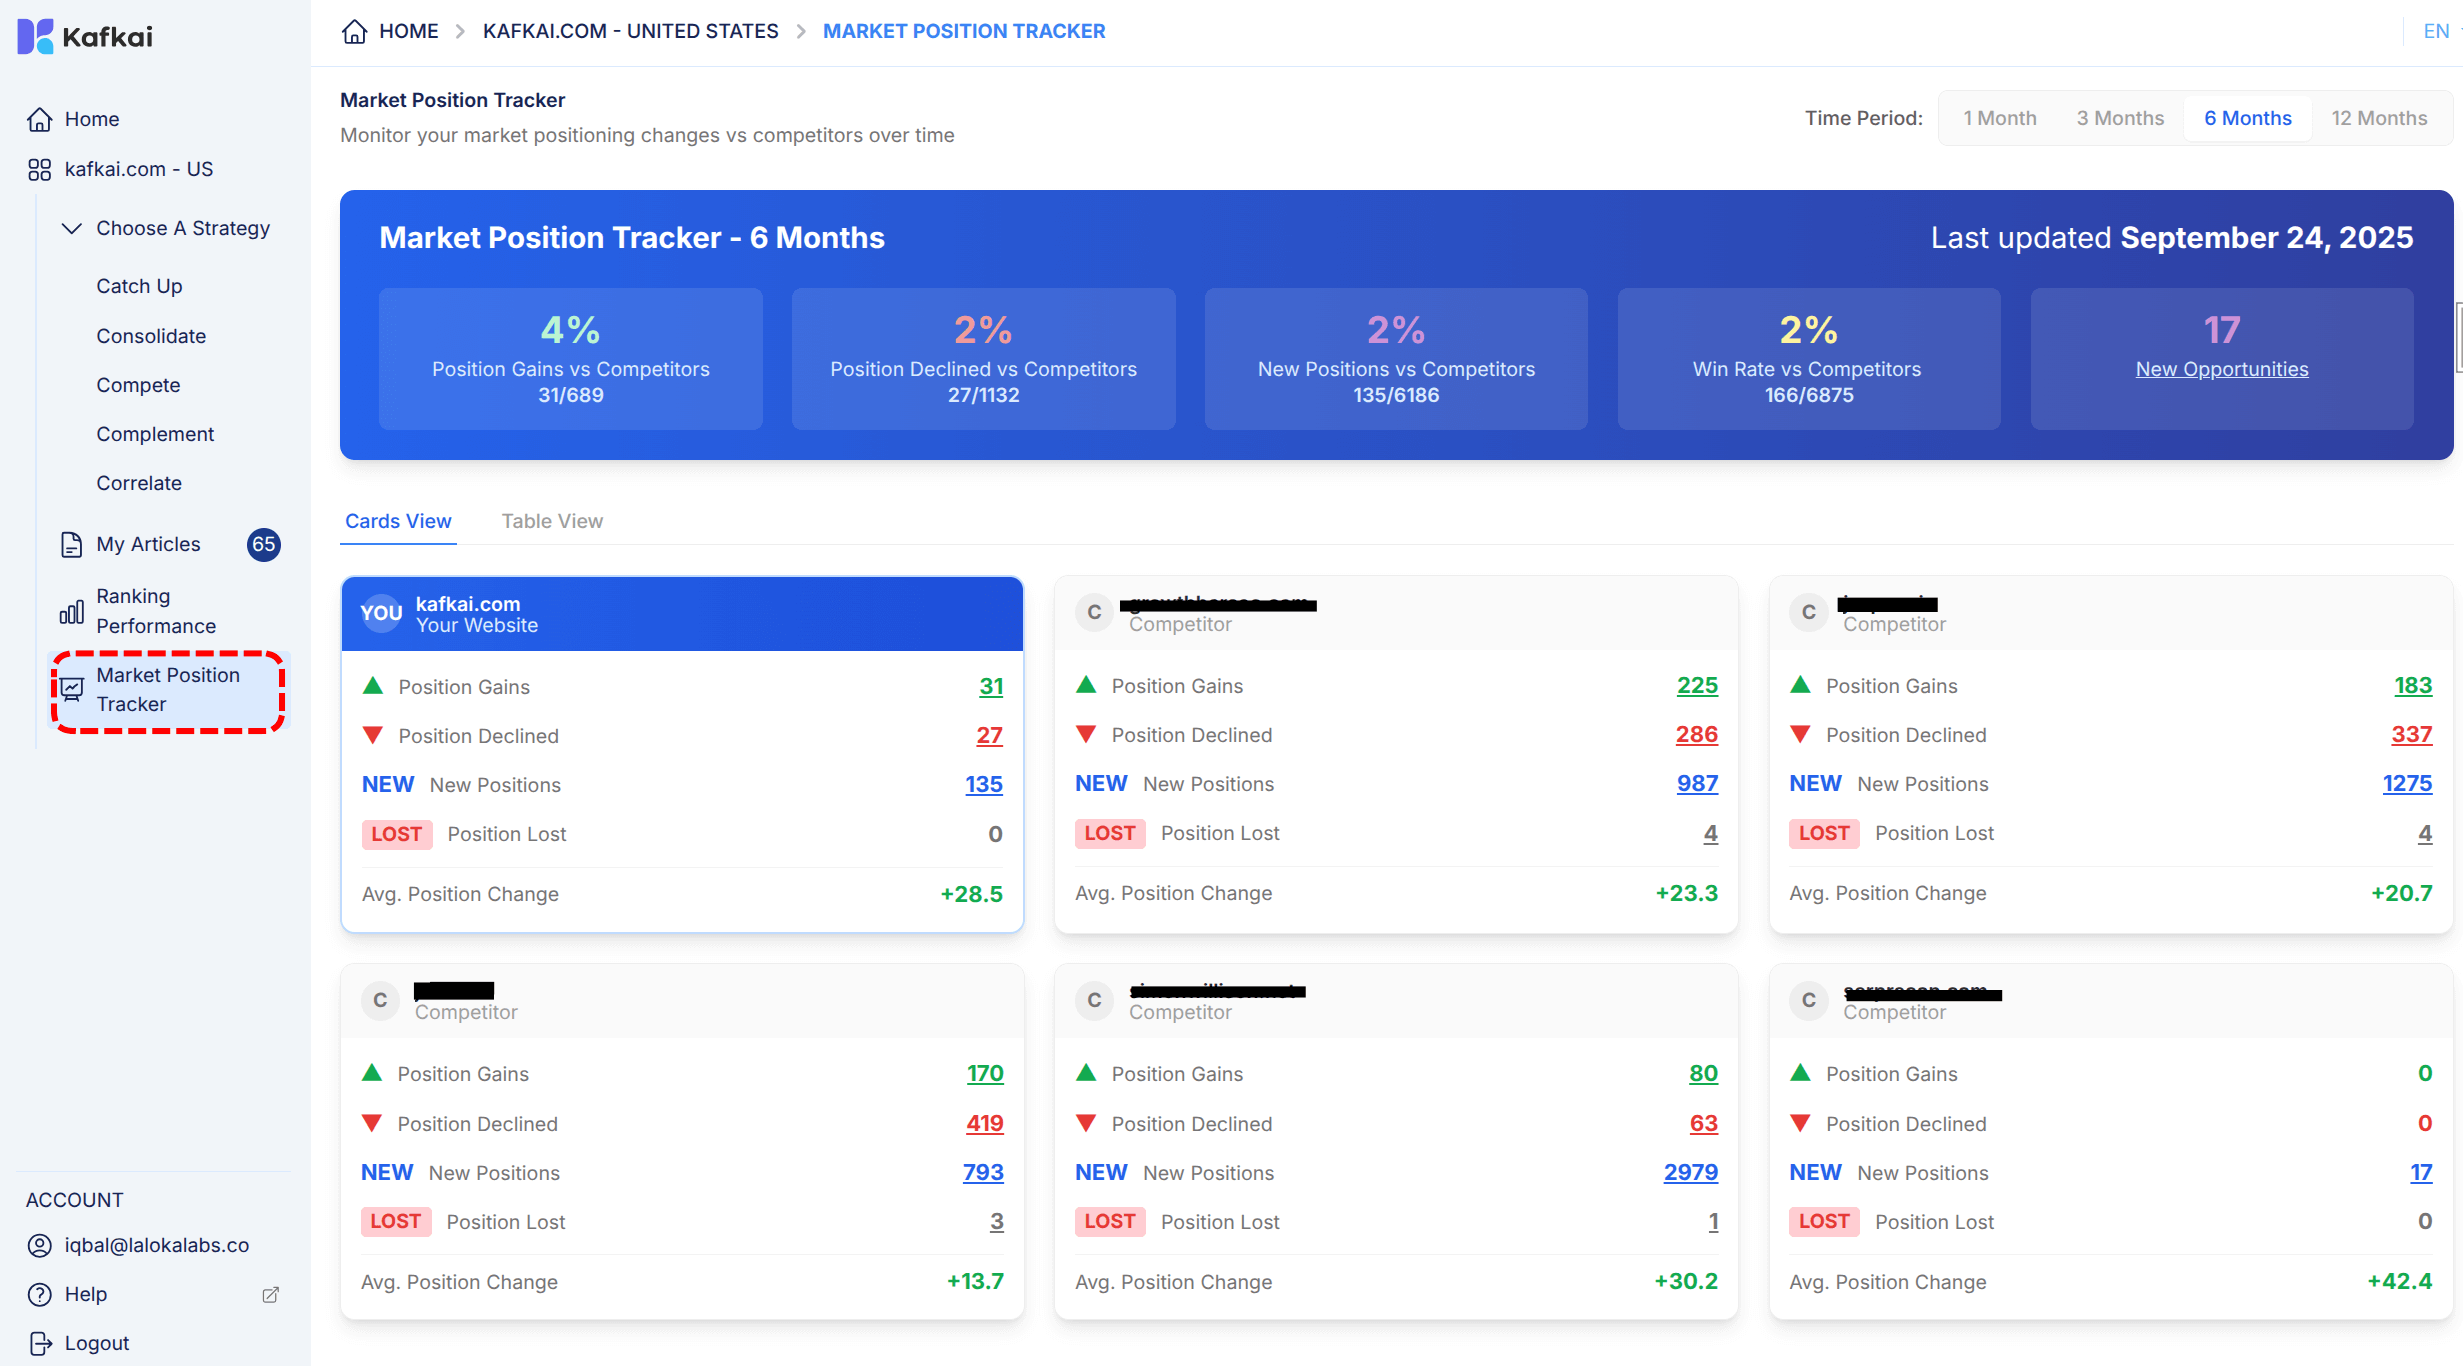Image resolution: width=2463 pixels, height=1366 pixels.
Task: Click the Home house icon in sidebar
Action: (x=39, y=119)
